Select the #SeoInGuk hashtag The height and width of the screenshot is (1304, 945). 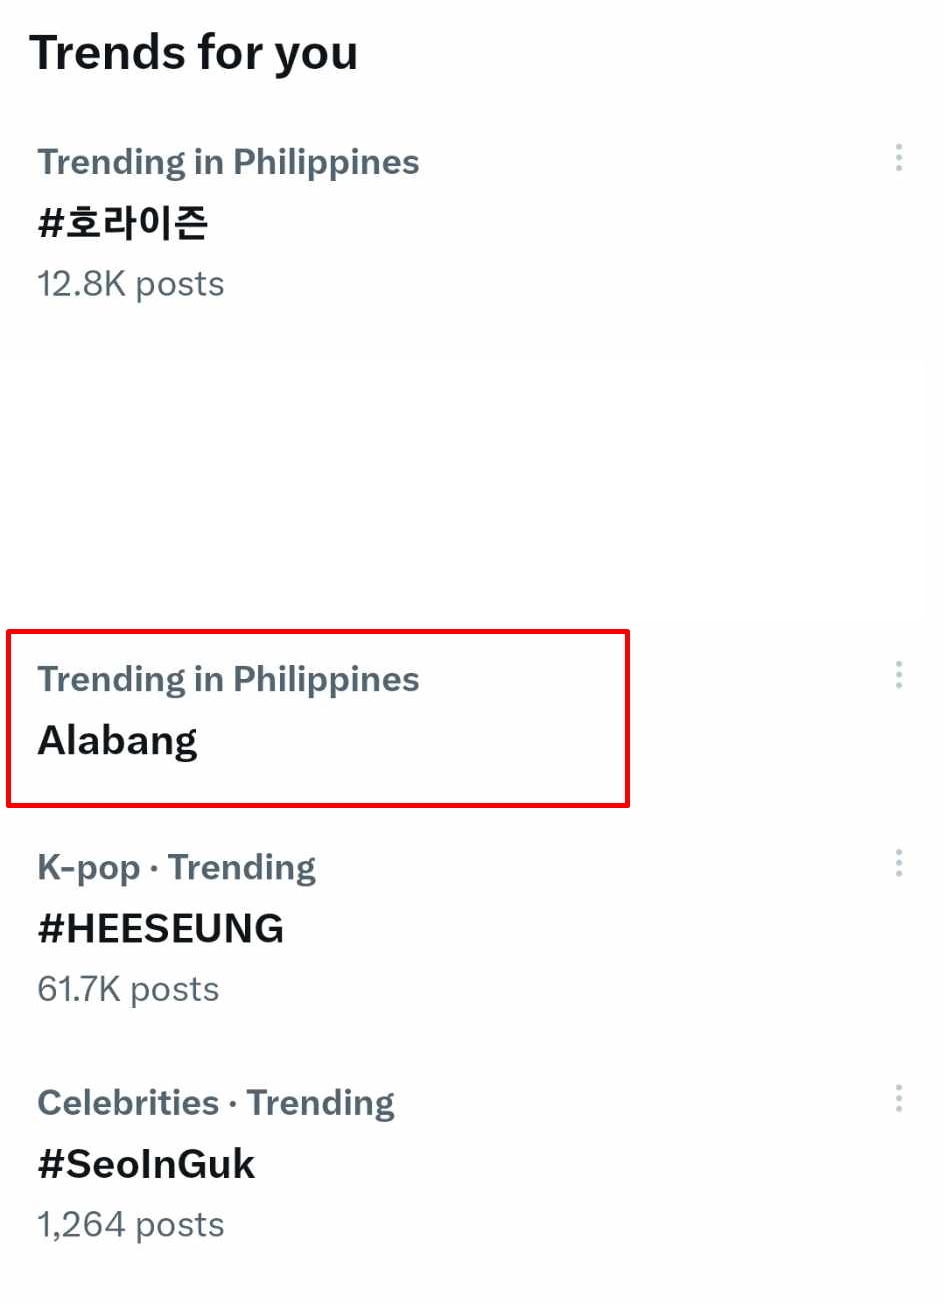click(x=146, y=1163)
